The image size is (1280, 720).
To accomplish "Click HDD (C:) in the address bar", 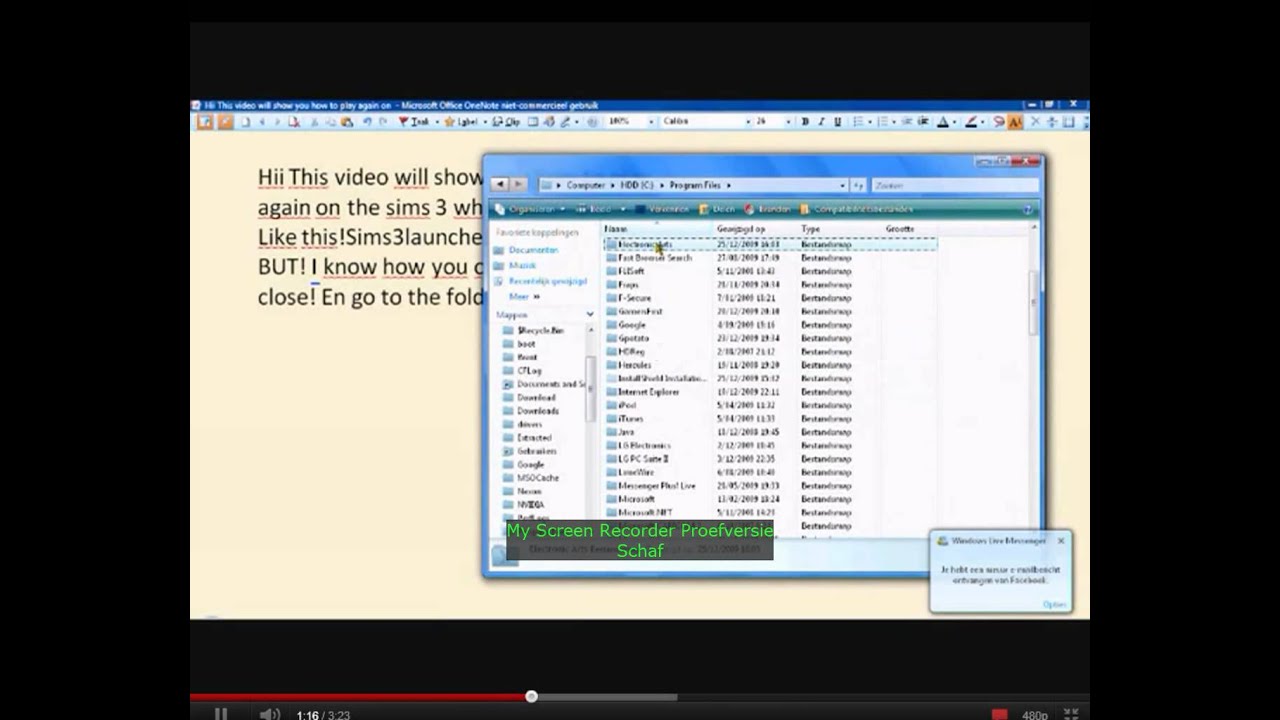I will tap(636, 185).
